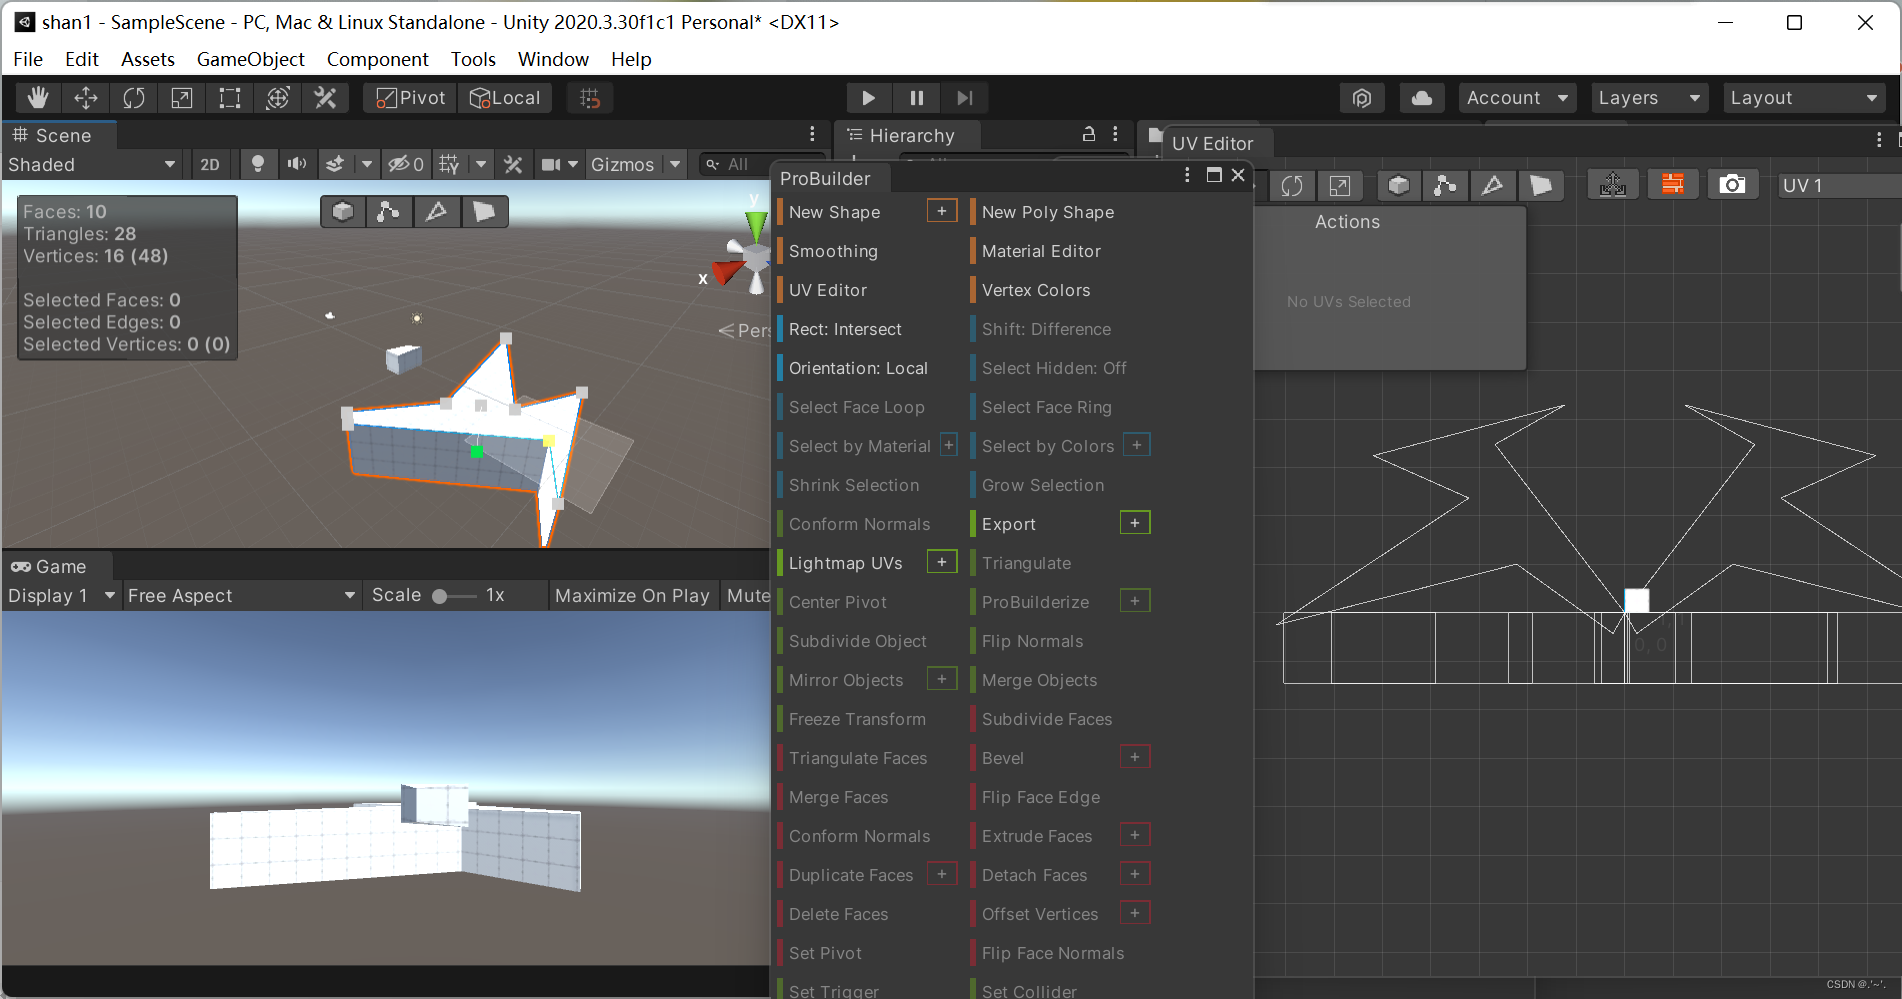Screen dimensions: 1902x999
Task: Select the Face edit mode in the Scene toolbar
Action: [485, 211]
